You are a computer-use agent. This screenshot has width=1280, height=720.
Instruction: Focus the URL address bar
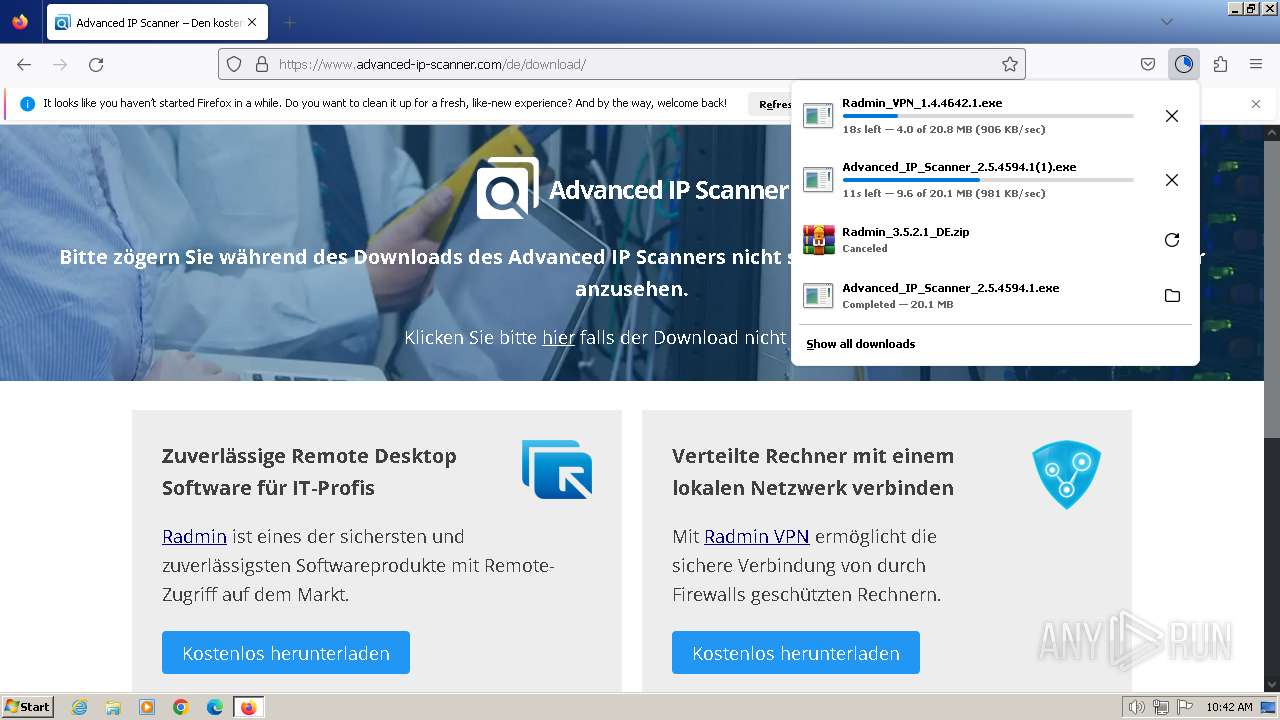(622, 64)
